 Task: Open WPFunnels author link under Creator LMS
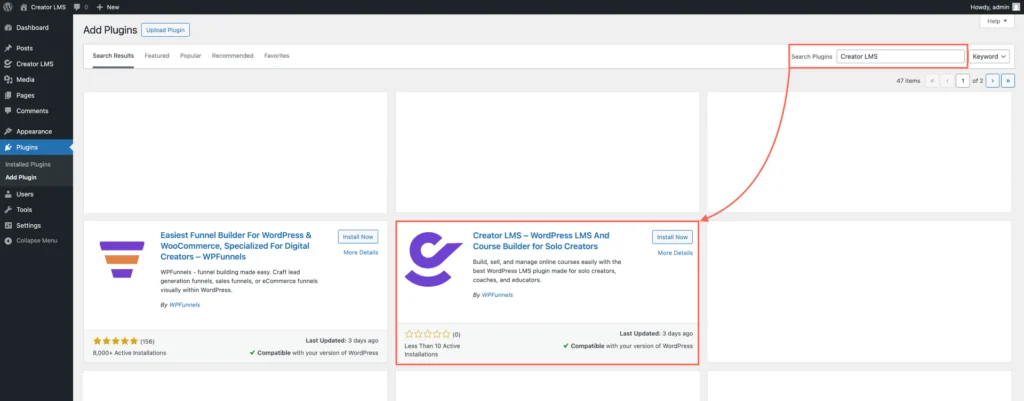pos(497,295)
